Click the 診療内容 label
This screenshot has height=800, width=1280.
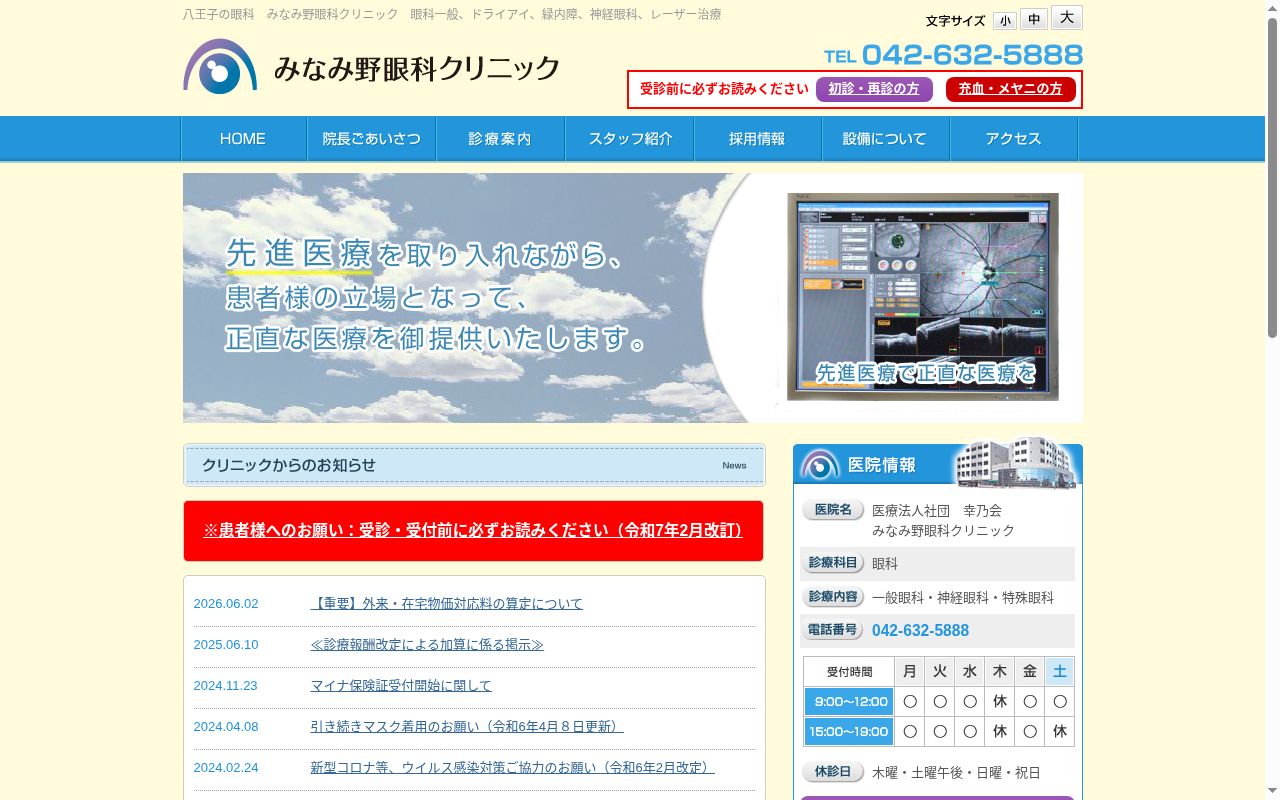click(x=832, y=597)
